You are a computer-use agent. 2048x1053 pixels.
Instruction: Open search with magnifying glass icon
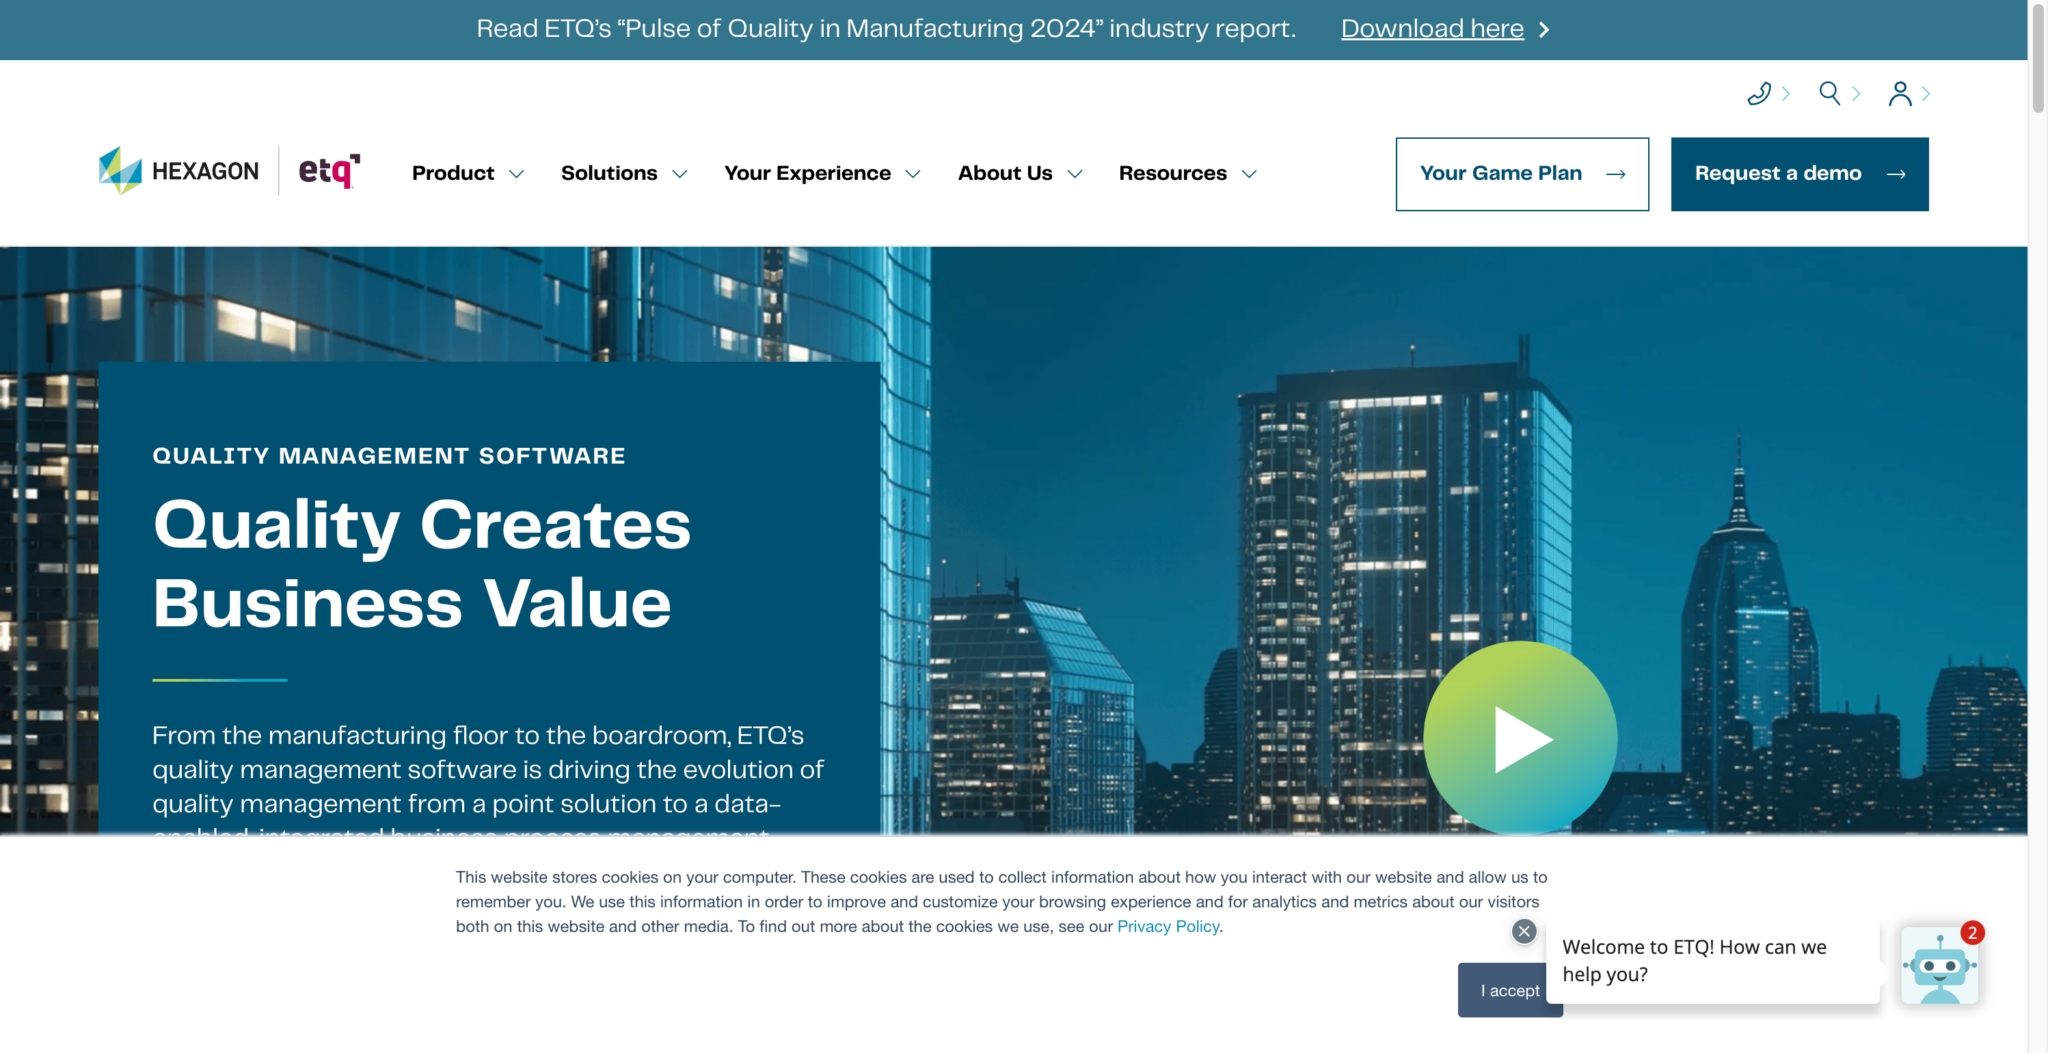pyautogui.click(x=1829, y=93)
